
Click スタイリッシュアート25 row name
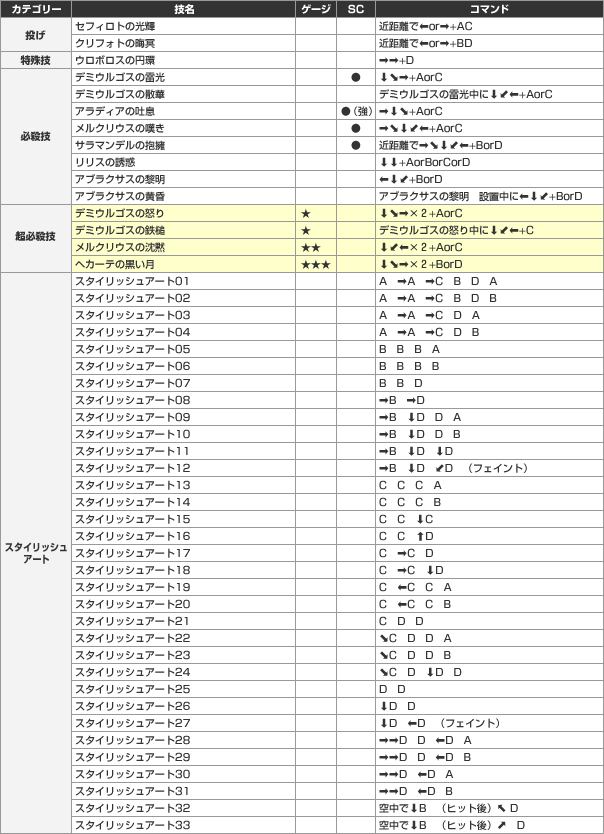(x=132, y=689)
